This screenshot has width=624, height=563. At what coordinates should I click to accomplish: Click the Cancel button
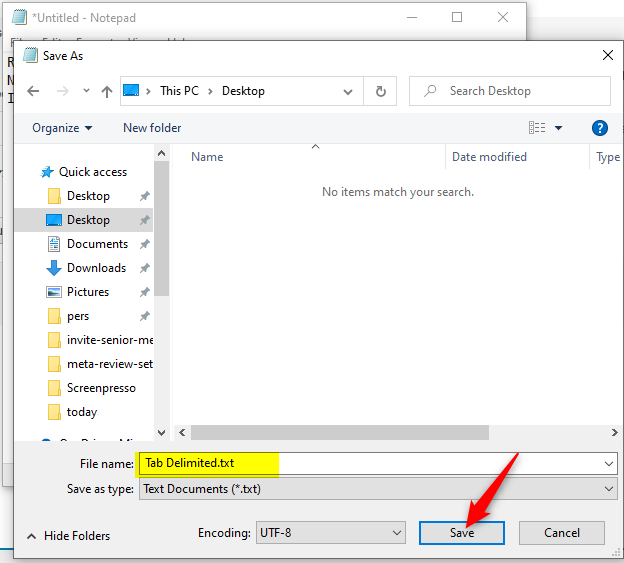click(x=562, y=533)
